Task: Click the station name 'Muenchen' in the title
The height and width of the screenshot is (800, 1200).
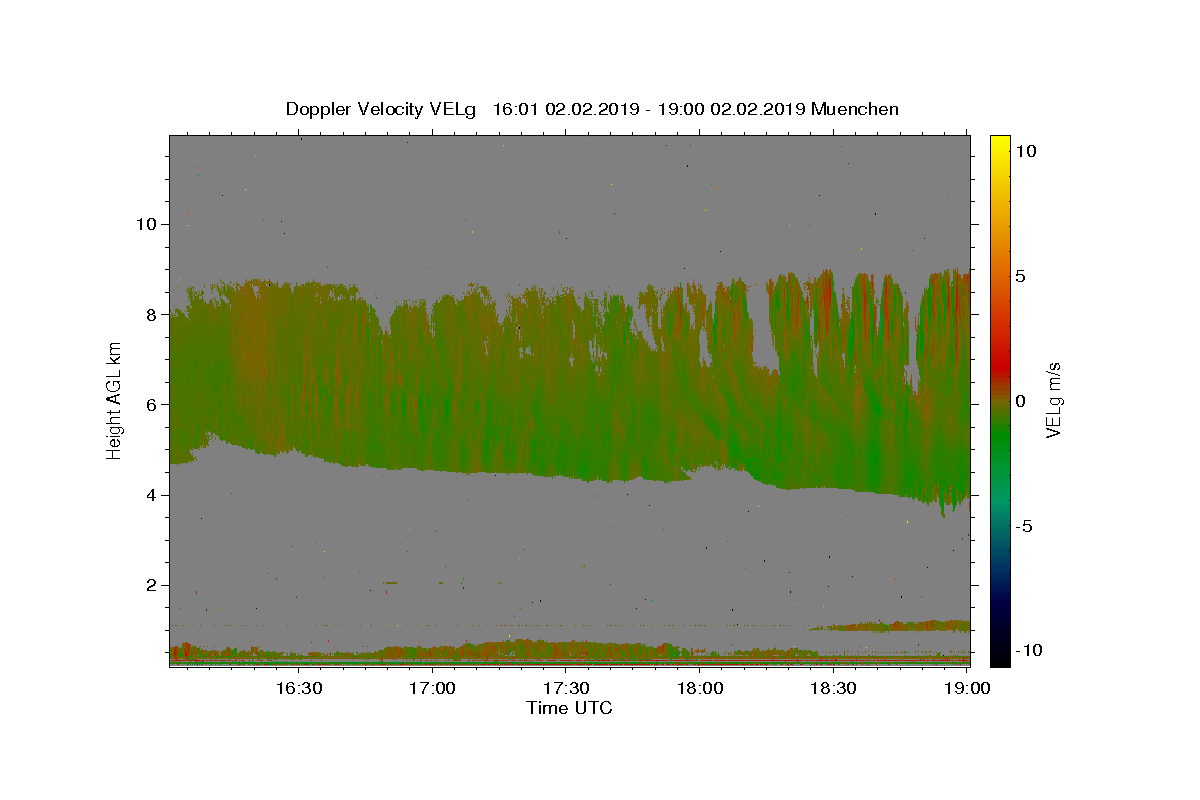Action: click(x=855, y=109)
